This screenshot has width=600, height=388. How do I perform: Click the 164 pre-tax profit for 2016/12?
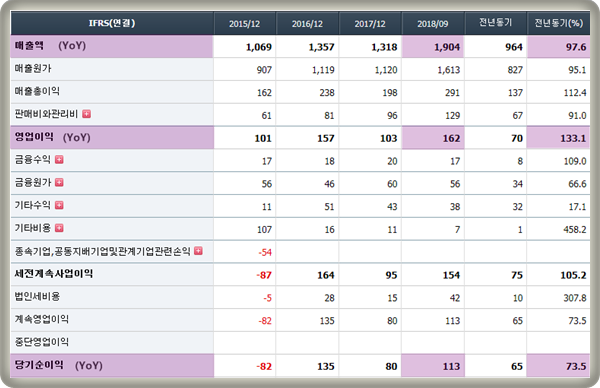pyautogui.click(x=326, y=275)
